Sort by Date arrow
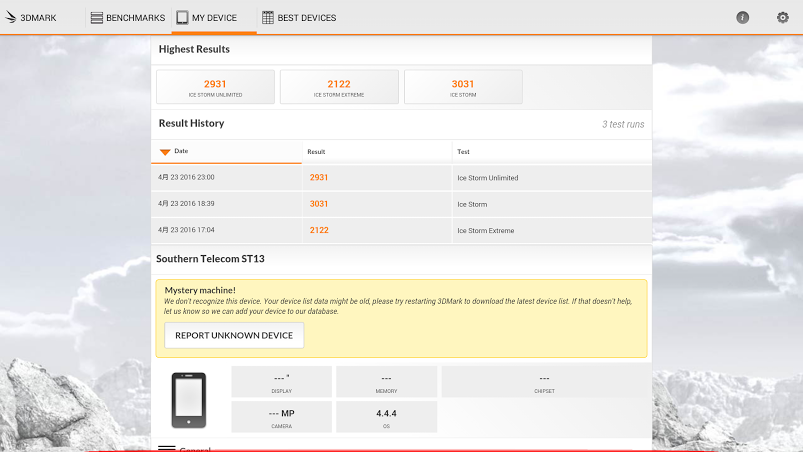This screenshot has width=803, height=452. pos(165,152)
